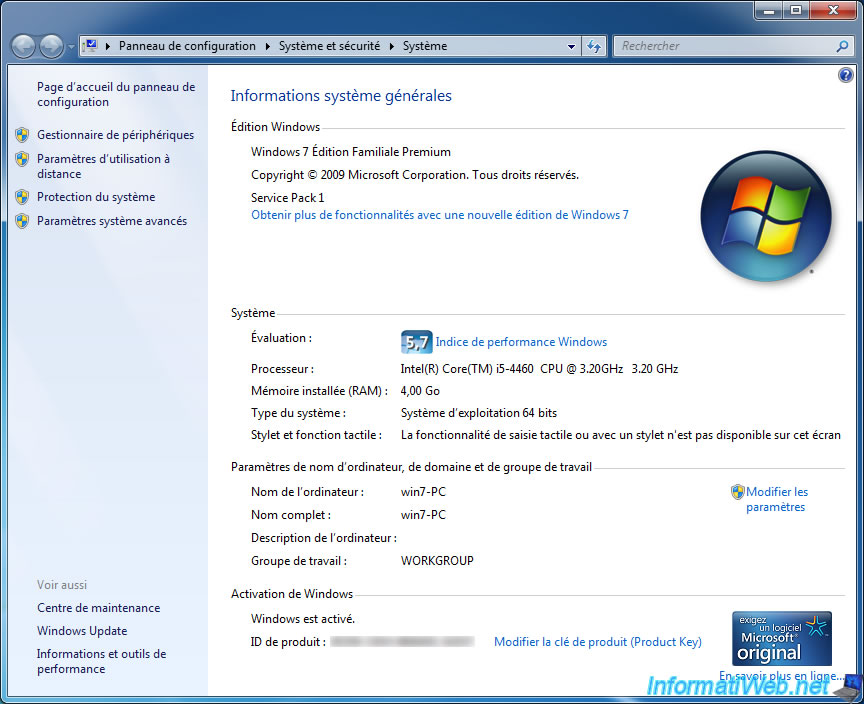The height and width of the screenshot is (704, 864).
Task: Click the Back navigation arrow button
Action: 24,46
